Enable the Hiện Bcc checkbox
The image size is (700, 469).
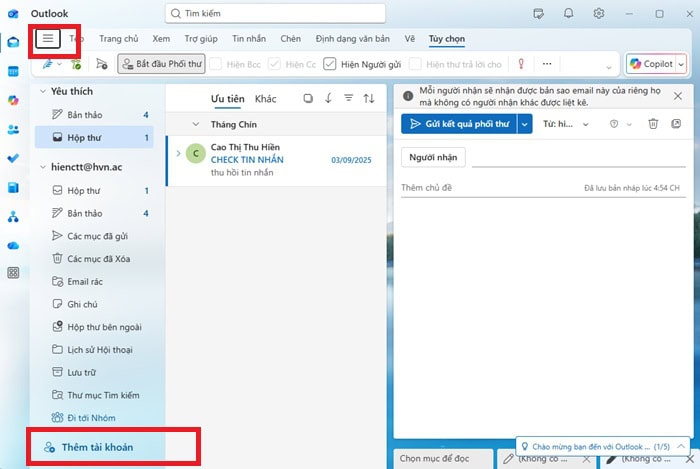tap(216, 64)
